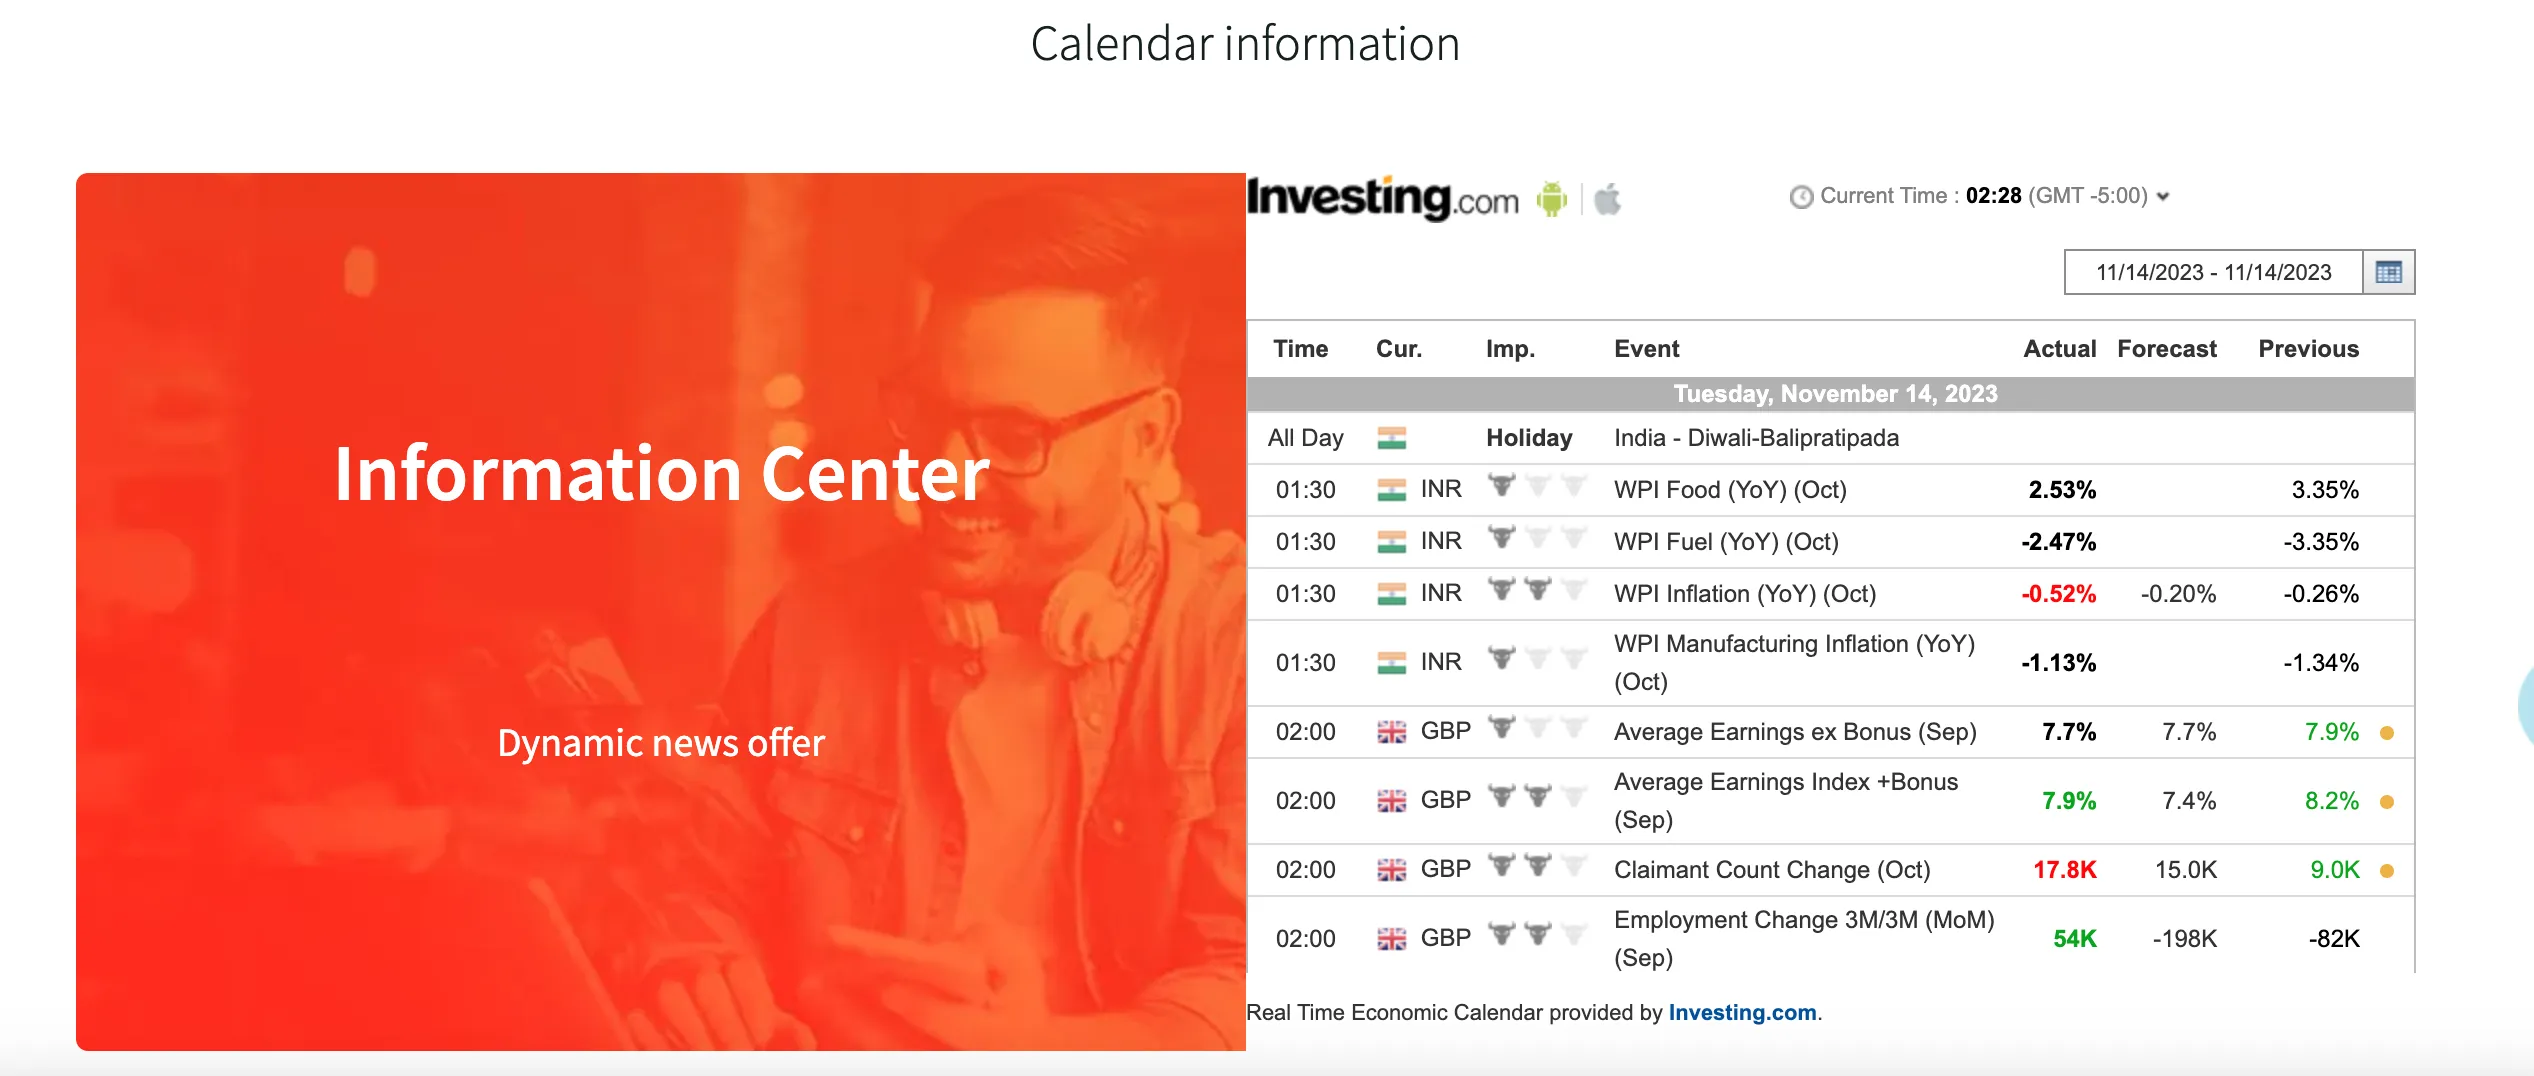Open Claimant Count Change (Oct) event
This screenshot has height=1076, width=2534.
[x=1772, y=870]
